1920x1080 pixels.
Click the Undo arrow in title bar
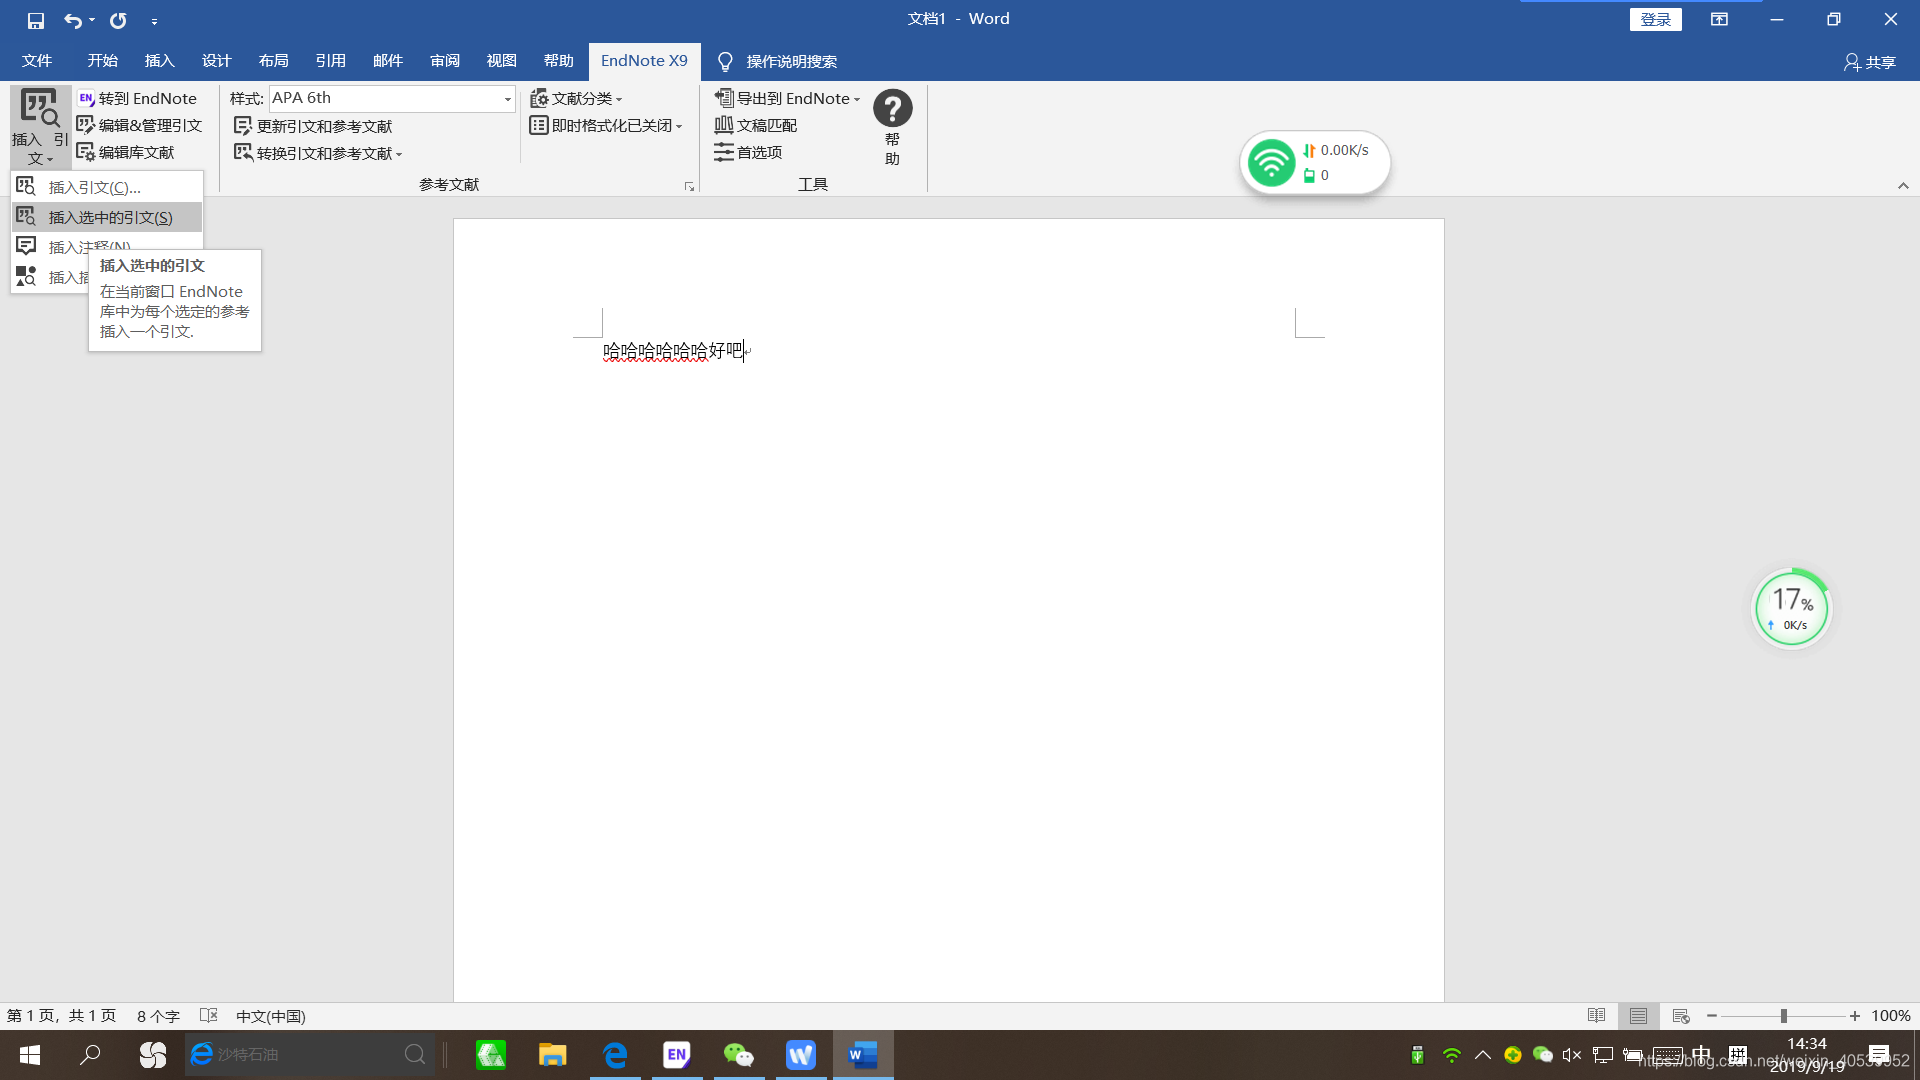coord(72,20)
